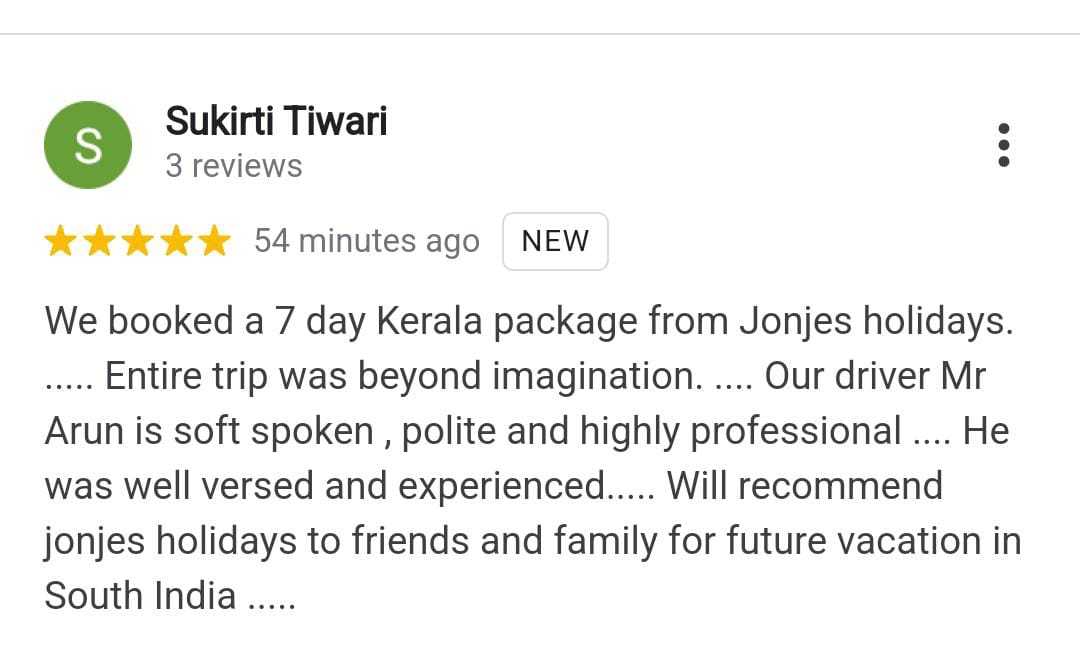Click the words "Will recommend"

pyautogui.click(x=804, y=487)
